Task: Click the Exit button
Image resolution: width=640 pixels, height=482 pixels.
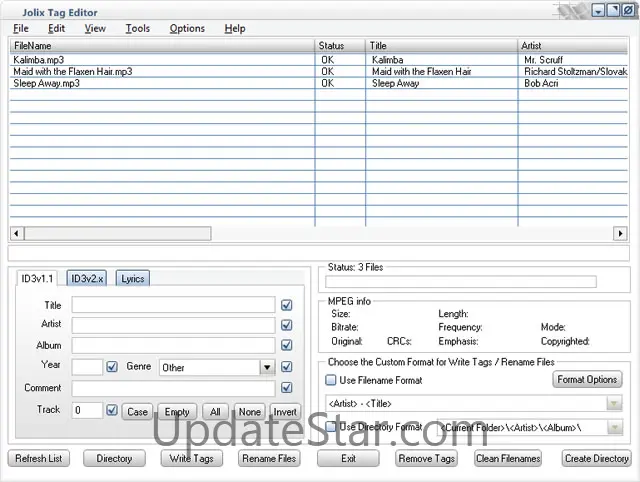Action: [348, 458]
